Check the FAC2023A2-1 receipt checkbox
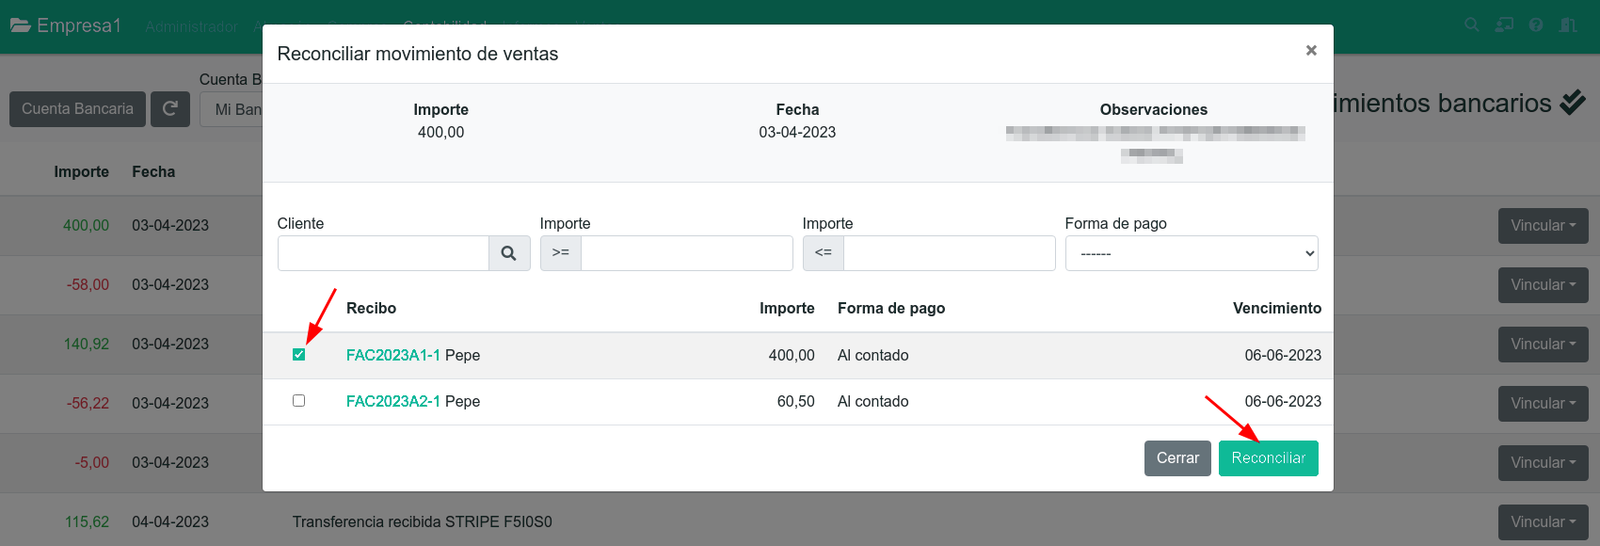This screenshot has width=1600, height=546. pos(299,401)
